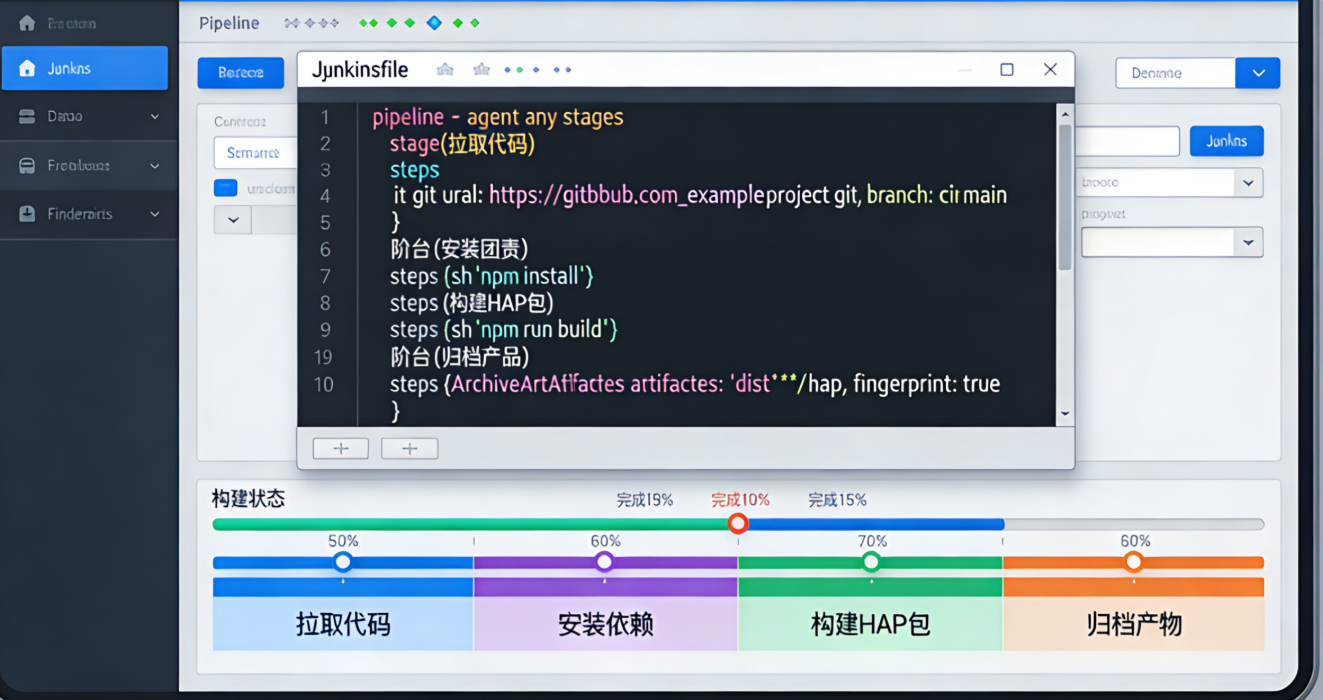1323x700 pixels.
Task: Click the blue diamond in Pipeline header
Action: [434, 22]
